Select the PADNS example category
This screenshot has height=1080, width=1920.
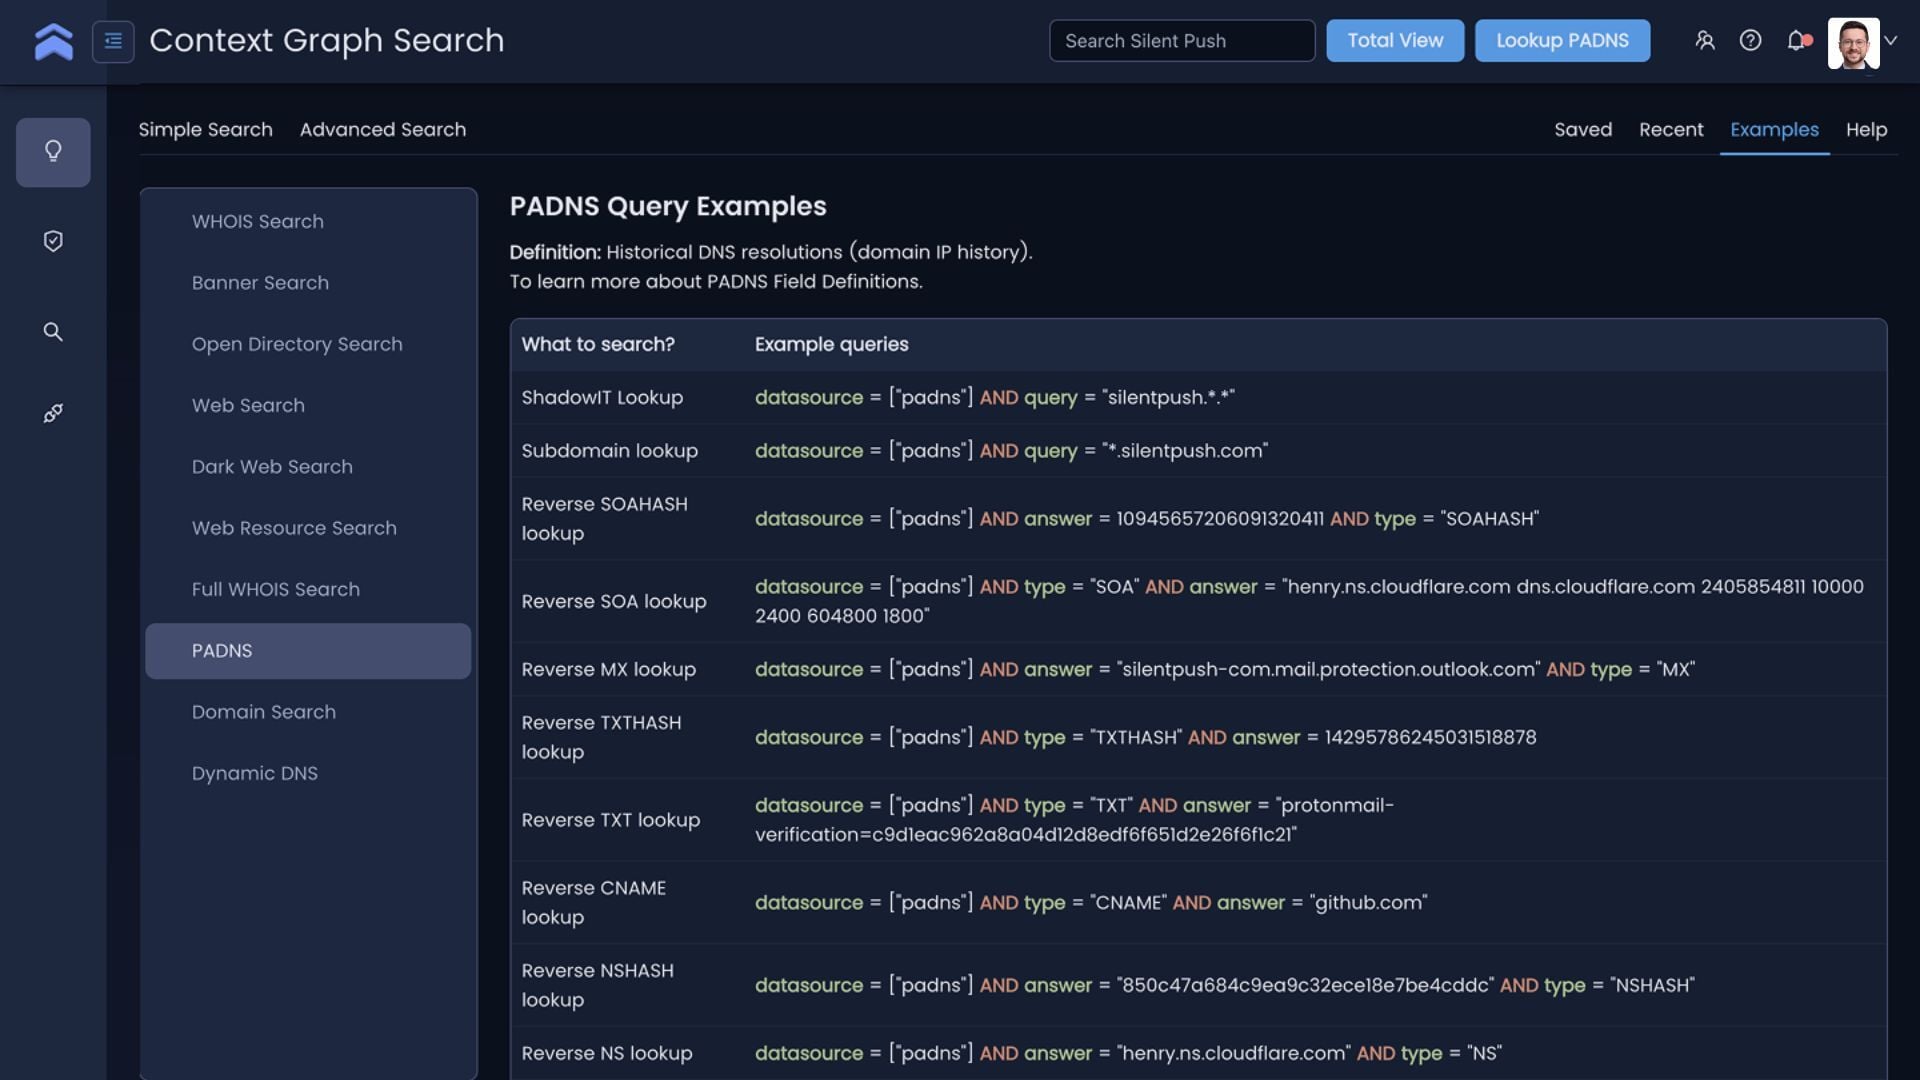click(x=308, y=651)
